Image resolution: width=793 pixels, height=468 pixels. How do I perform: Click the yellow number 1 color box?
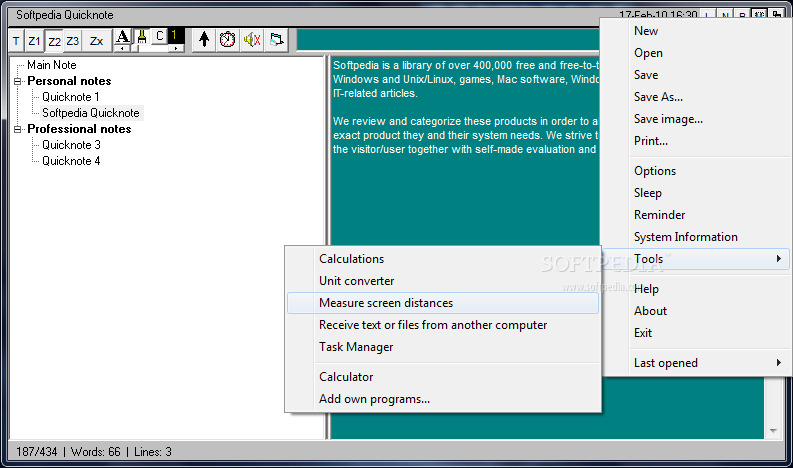(x=175, y=36)
